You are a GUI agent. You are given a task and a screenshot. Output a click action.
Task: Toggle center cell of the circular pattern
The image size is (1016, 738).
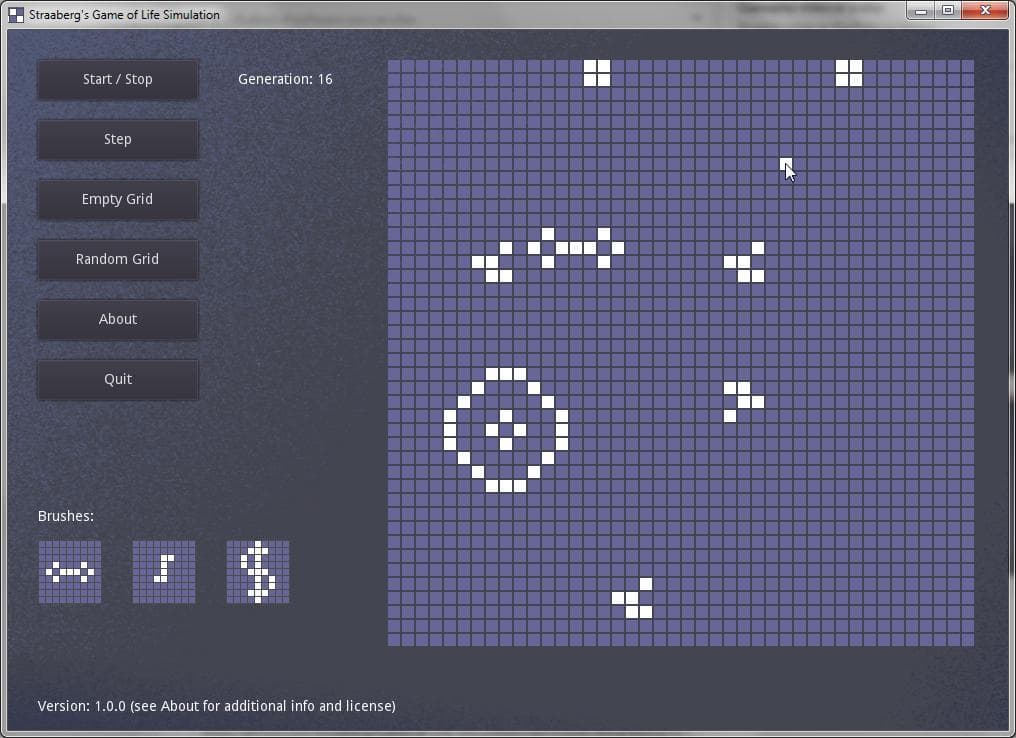click(505, 430)
